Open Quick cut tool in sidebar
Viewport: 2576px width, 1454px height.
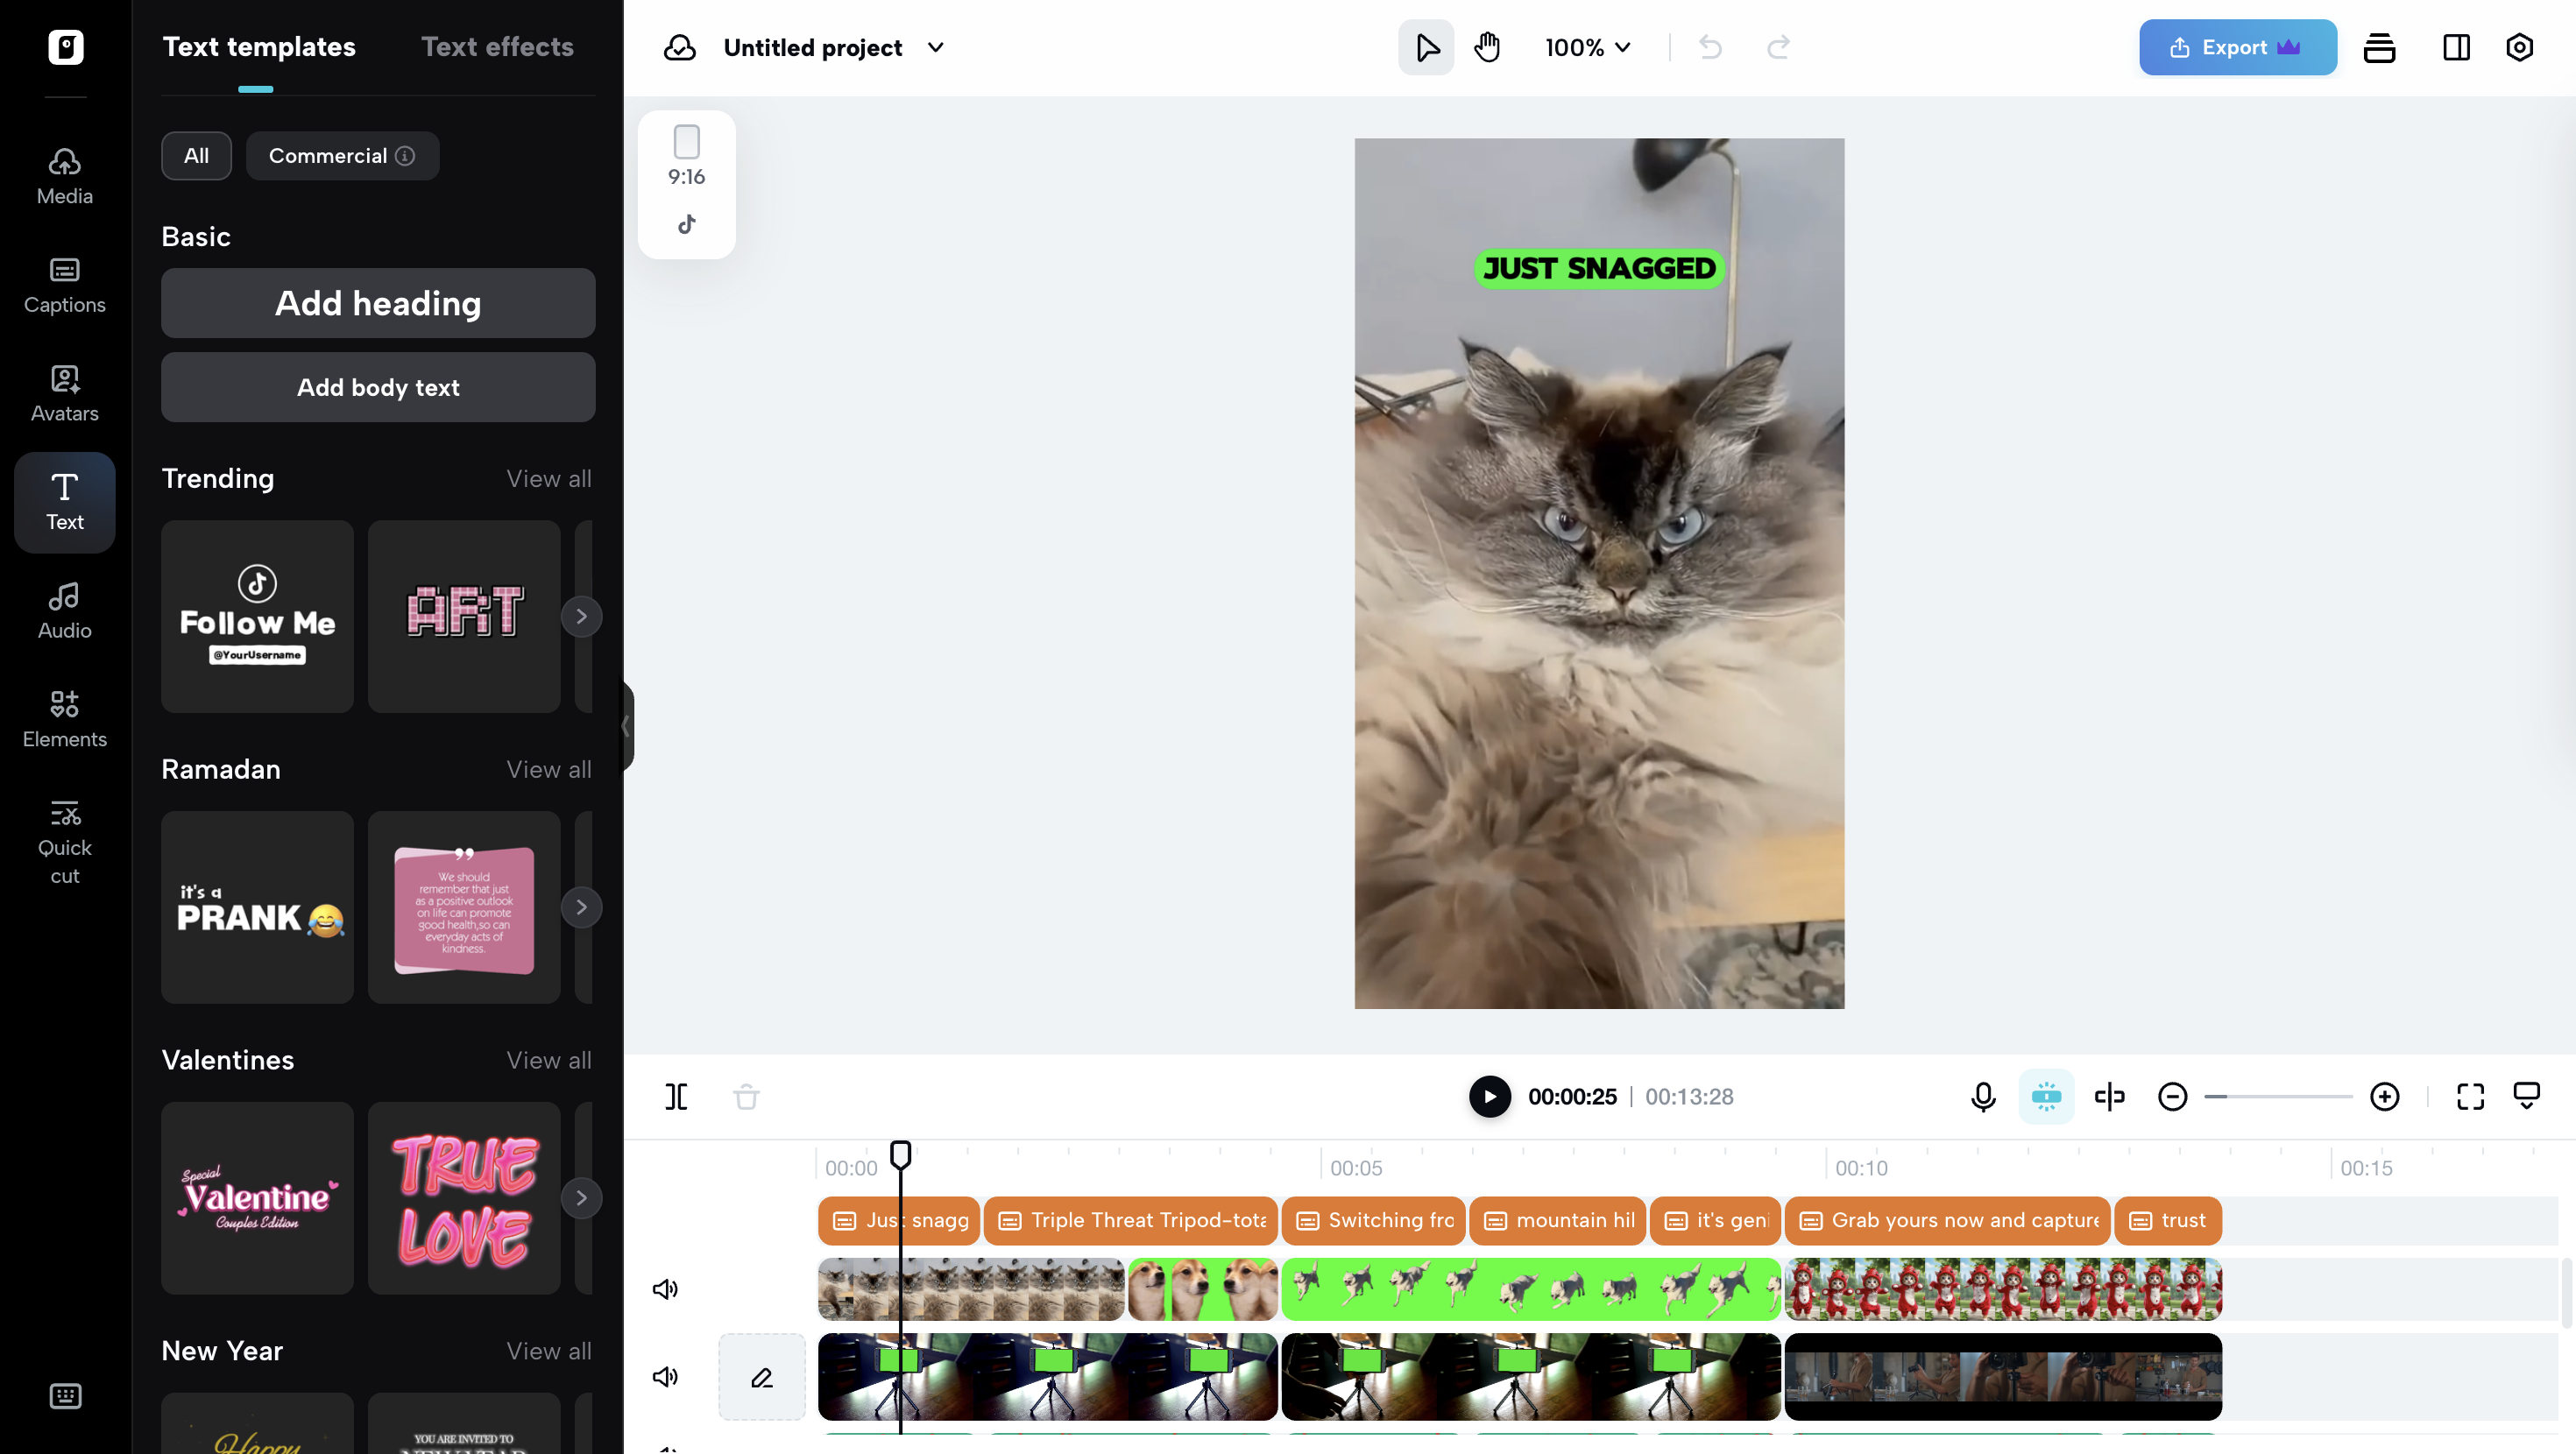point(65,841)
